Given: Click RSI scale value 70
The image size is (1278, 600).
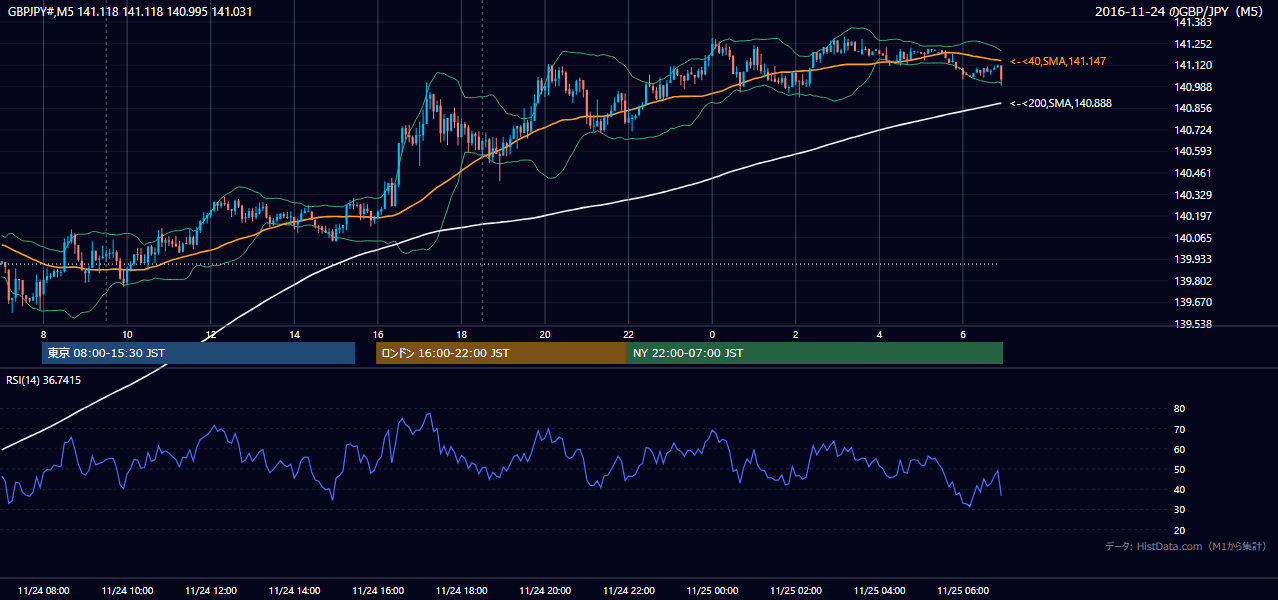Looking at the screenshot, I should [1179, 429].
